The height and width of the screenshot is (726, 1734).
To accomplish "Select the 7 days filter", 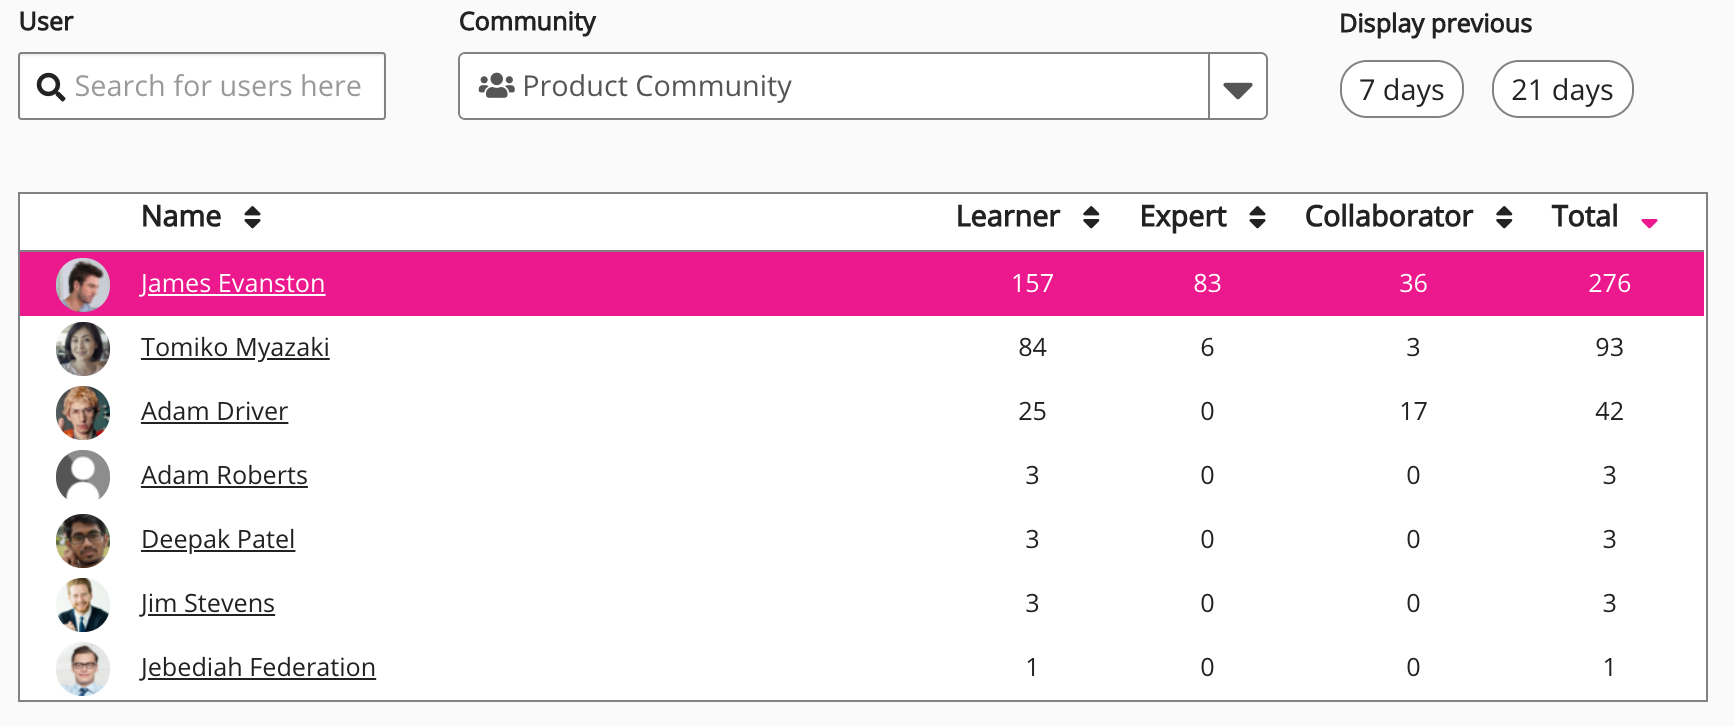I will 1401,90.
